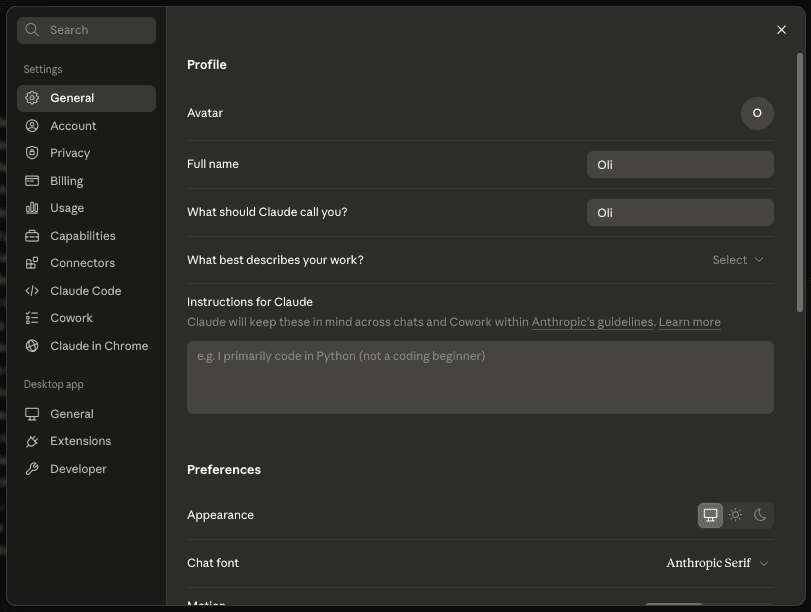811x612 pixels.
Task: Click the Learn more link
Action: coord(689,322)
